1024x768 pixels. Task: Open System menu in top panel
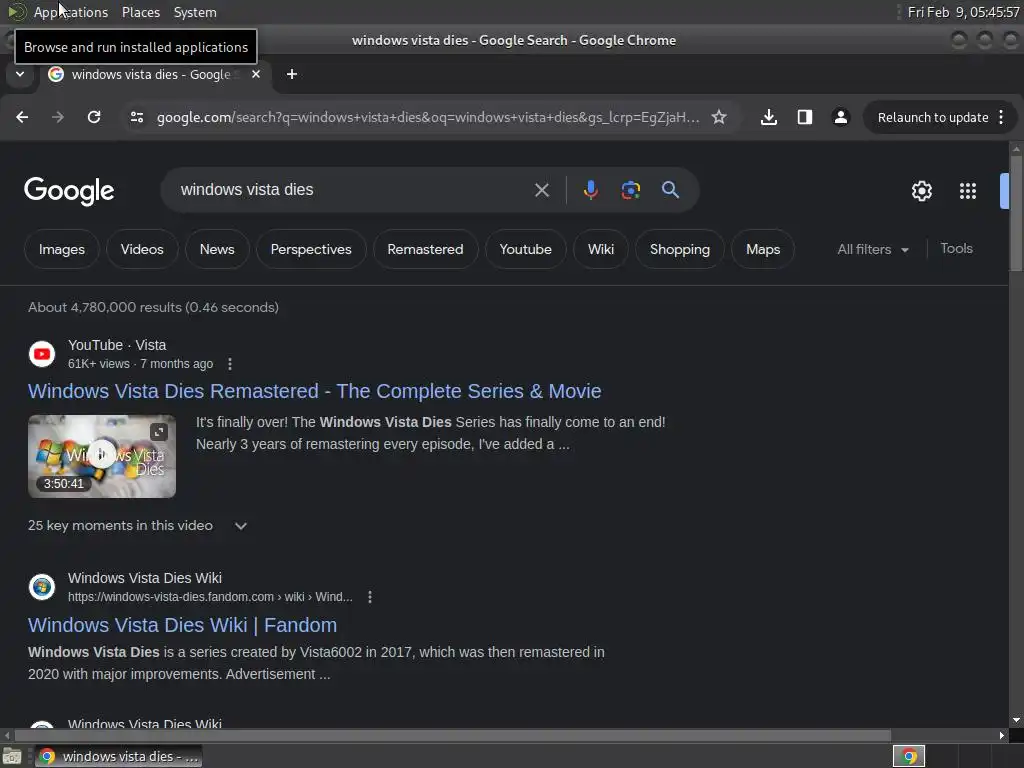coord(195,12)
